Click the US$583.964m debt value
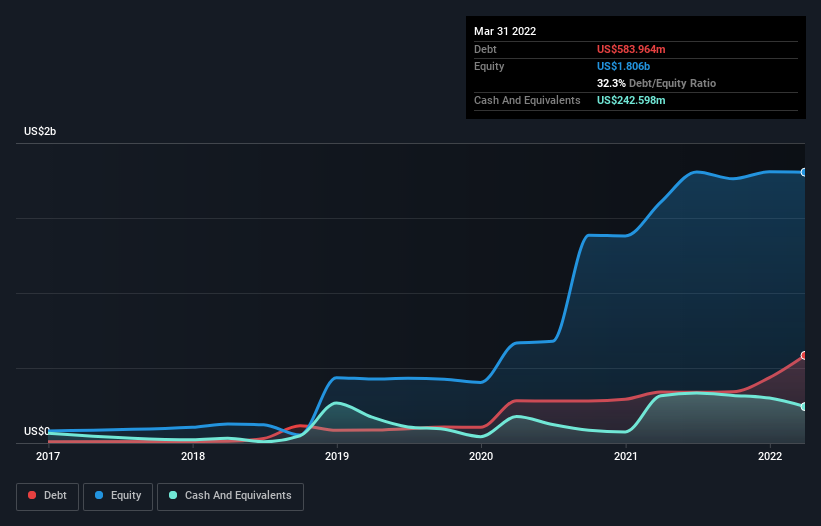The height and width of the screenshot is (526, 821). click(631, 49)
